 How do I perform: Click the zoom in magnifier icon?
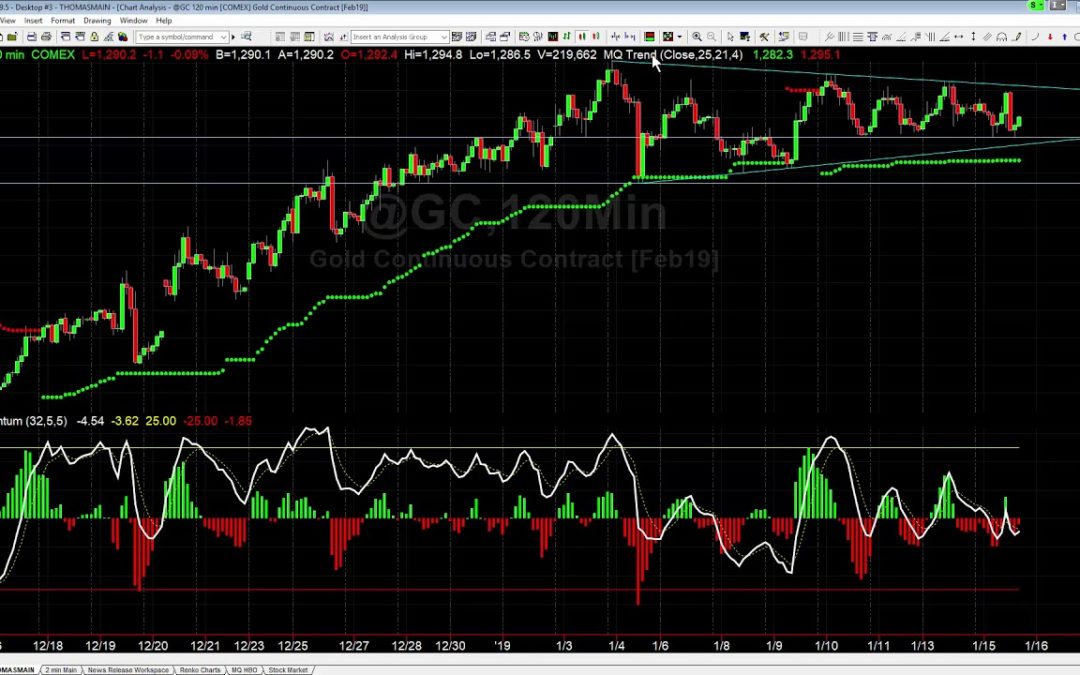tap(697, 37)
